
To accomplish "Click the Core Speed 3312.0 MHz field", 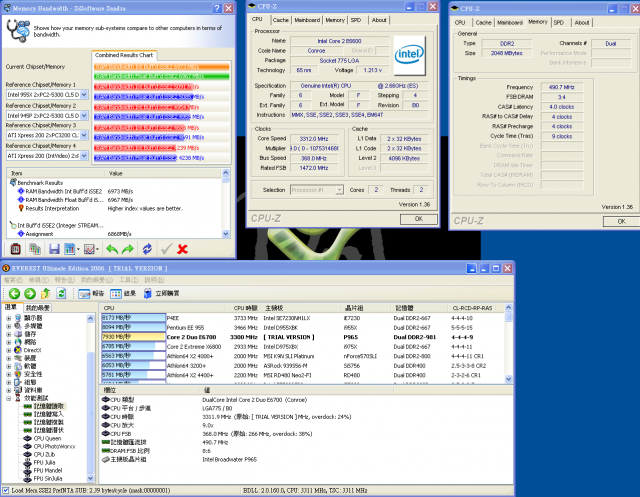I will (313, 139).
